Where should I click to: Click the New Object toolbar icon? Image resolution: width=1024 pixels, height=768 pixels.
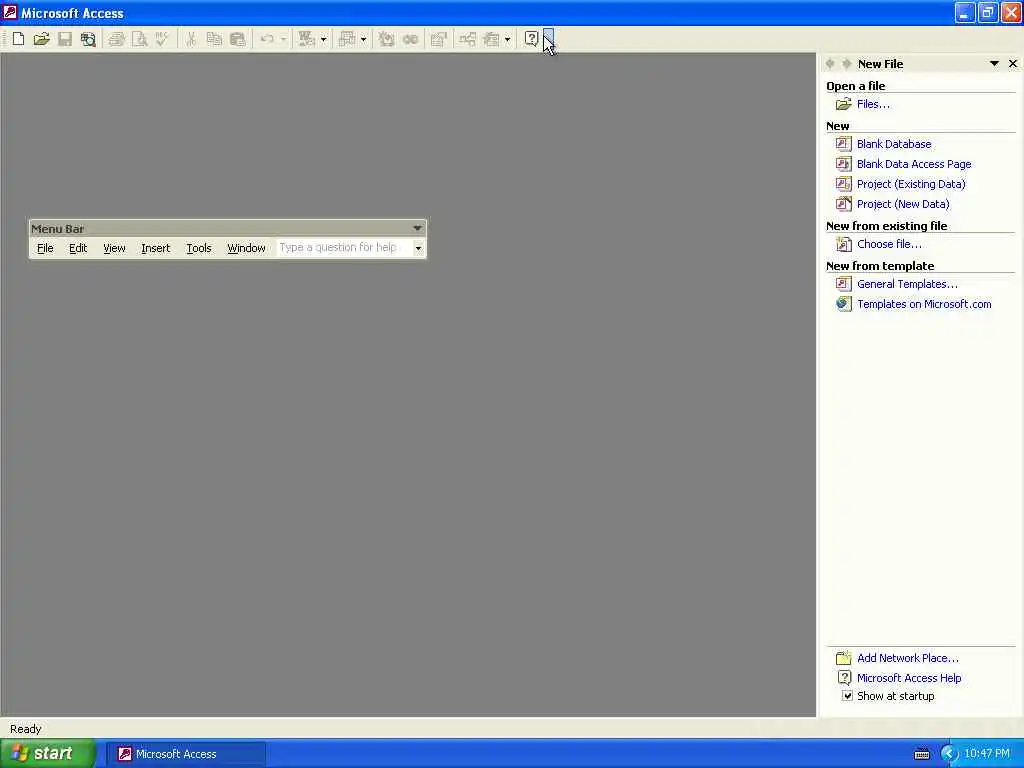[x=491, y=39]
